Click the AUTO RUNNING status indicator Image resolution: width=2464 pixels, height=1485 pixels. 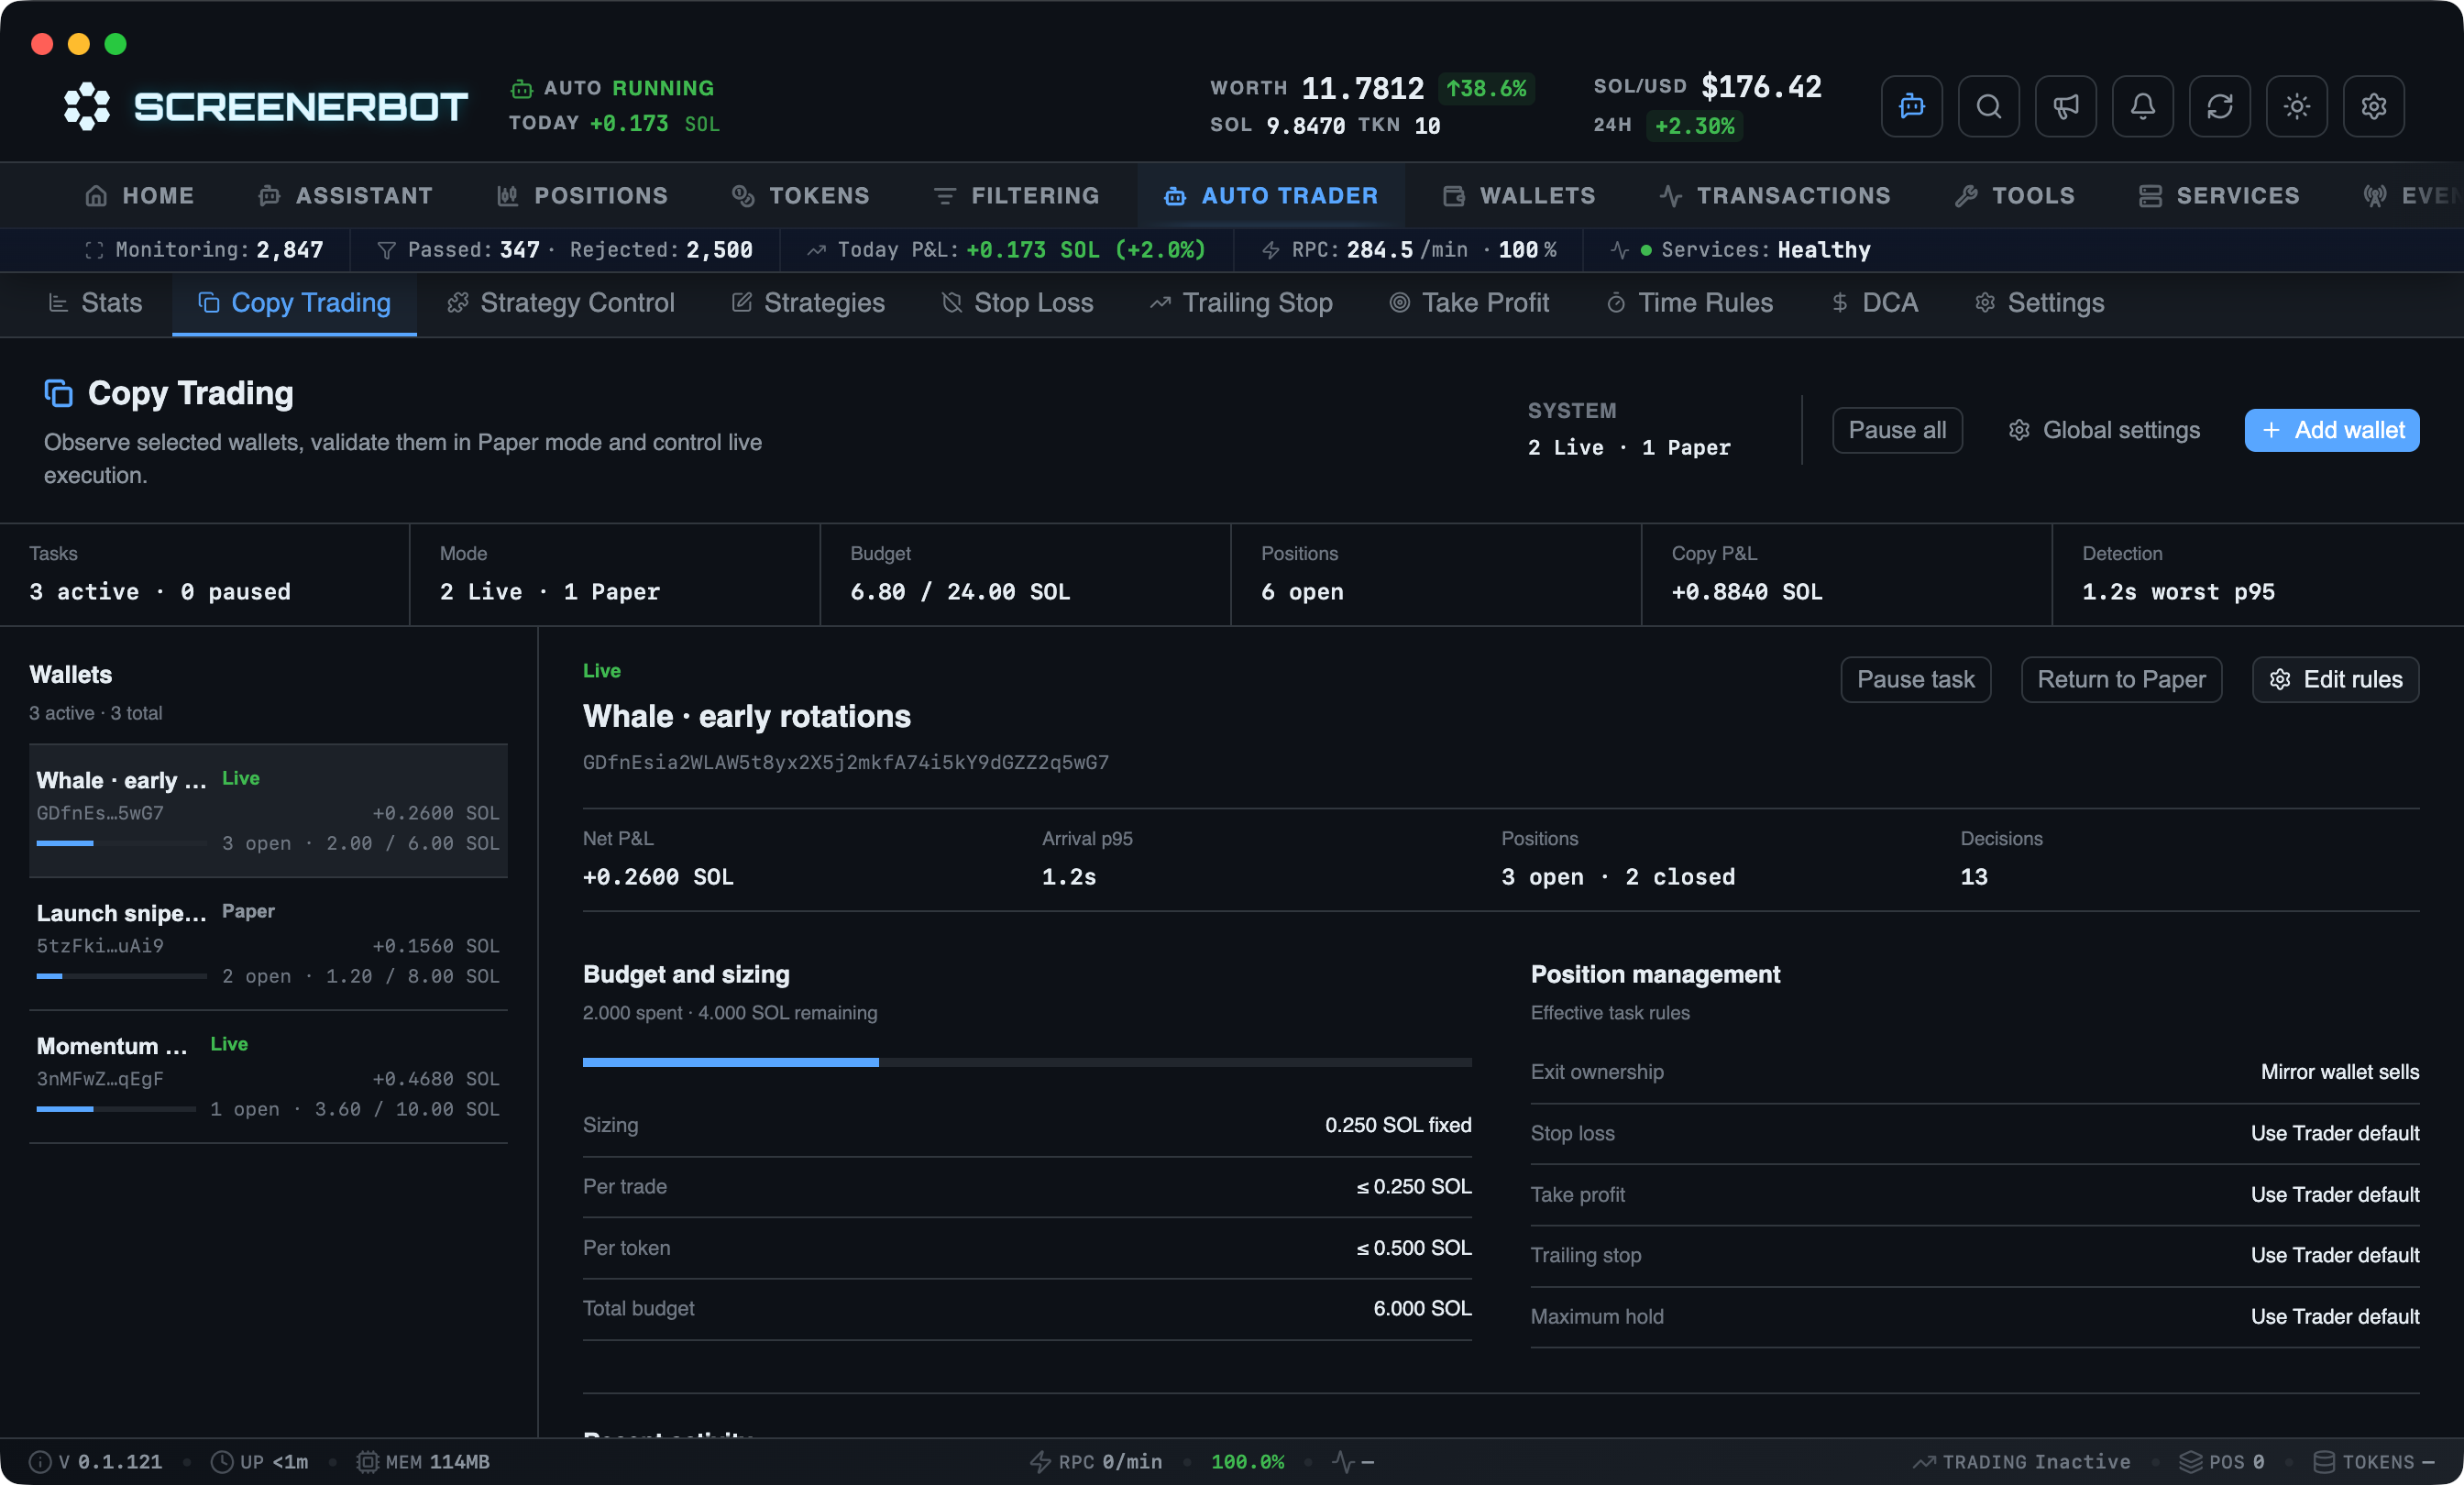[x=613, y=88]
